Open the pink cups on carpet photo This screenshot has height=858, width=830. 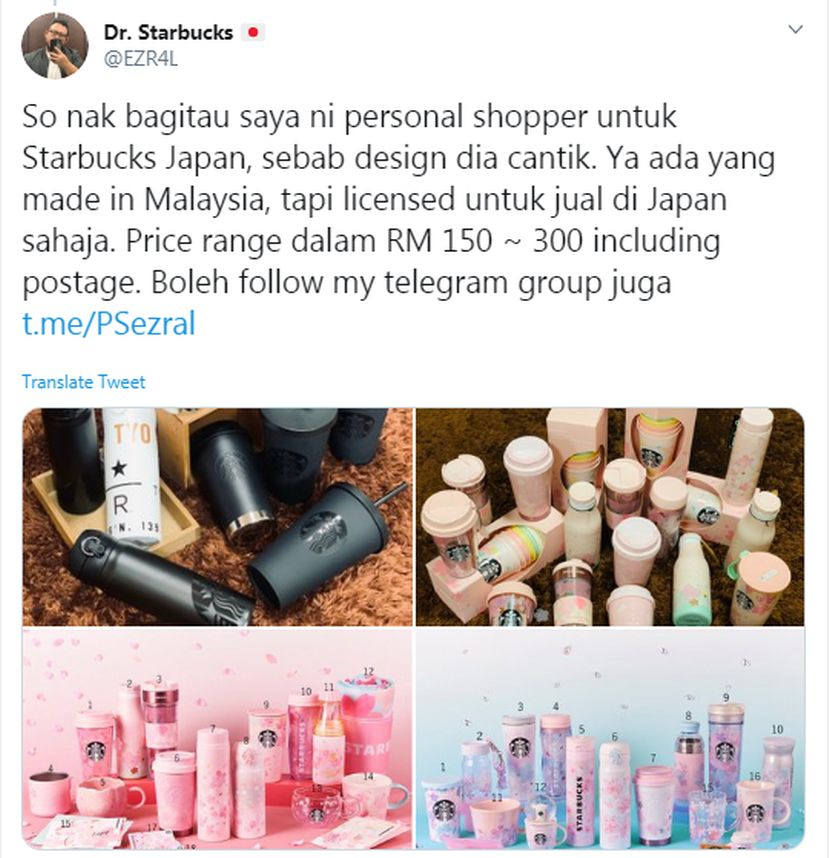tap(610, 517)
